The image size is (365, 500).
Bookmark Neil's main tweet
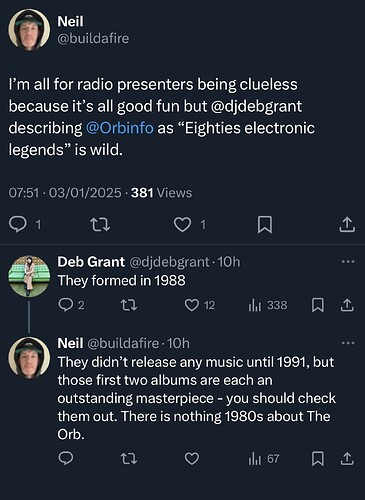coord(265,225)
